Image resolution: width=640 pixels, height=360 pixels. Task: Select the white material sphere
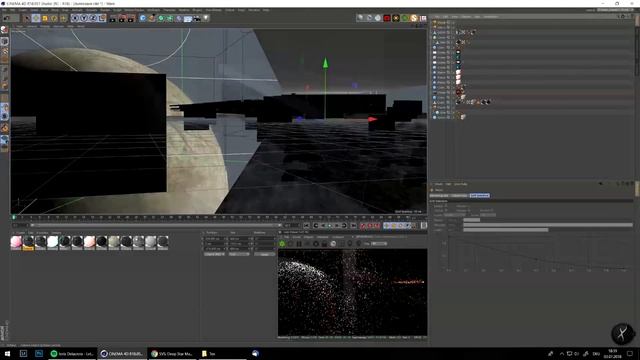[53, 242]
